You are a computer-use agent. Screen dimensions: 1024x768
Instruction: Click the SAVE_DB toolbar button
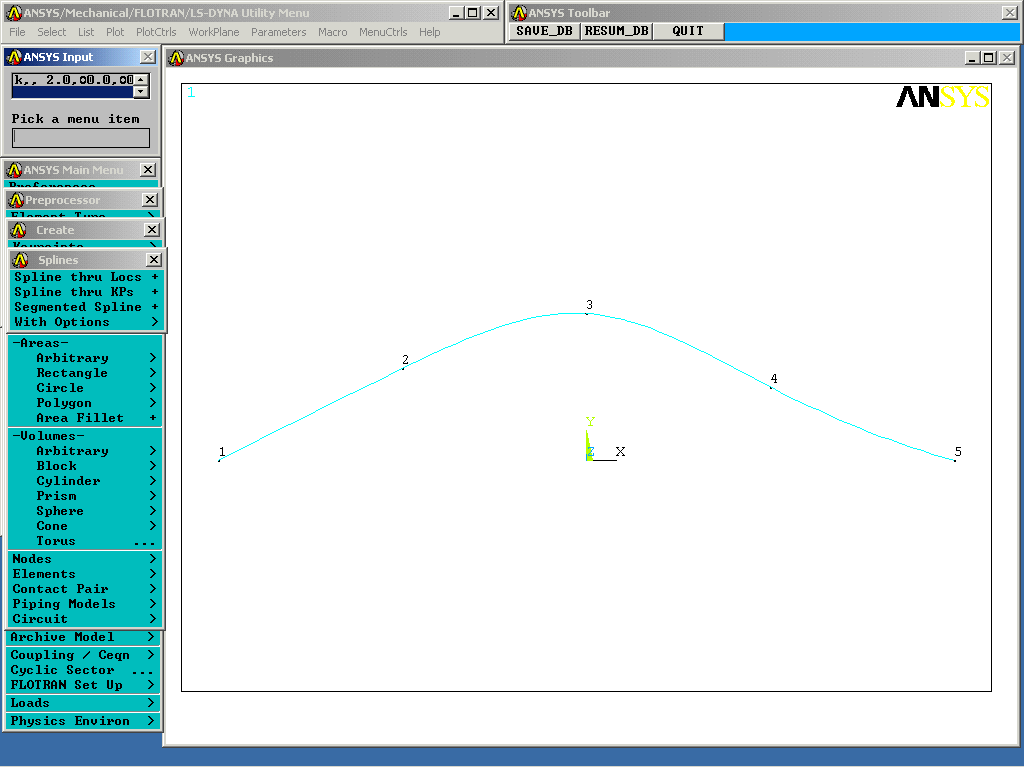pos(544,31)
